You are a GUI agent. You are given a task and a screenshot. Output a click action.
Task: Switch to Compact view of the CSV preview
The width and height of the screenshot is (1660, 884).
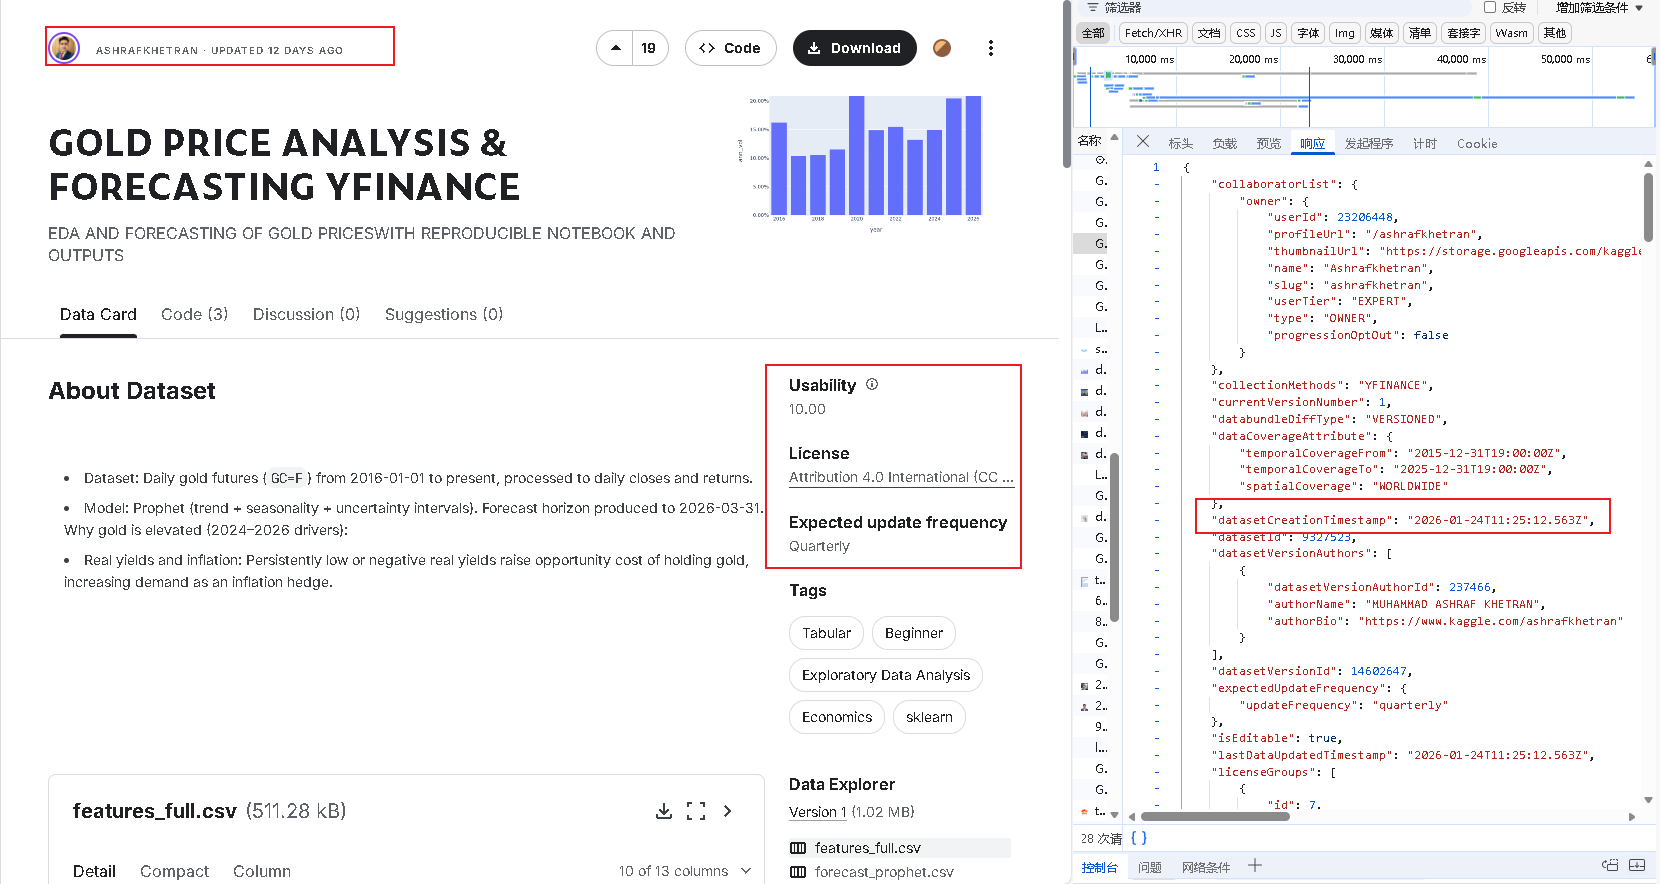[x=175, y=871]
